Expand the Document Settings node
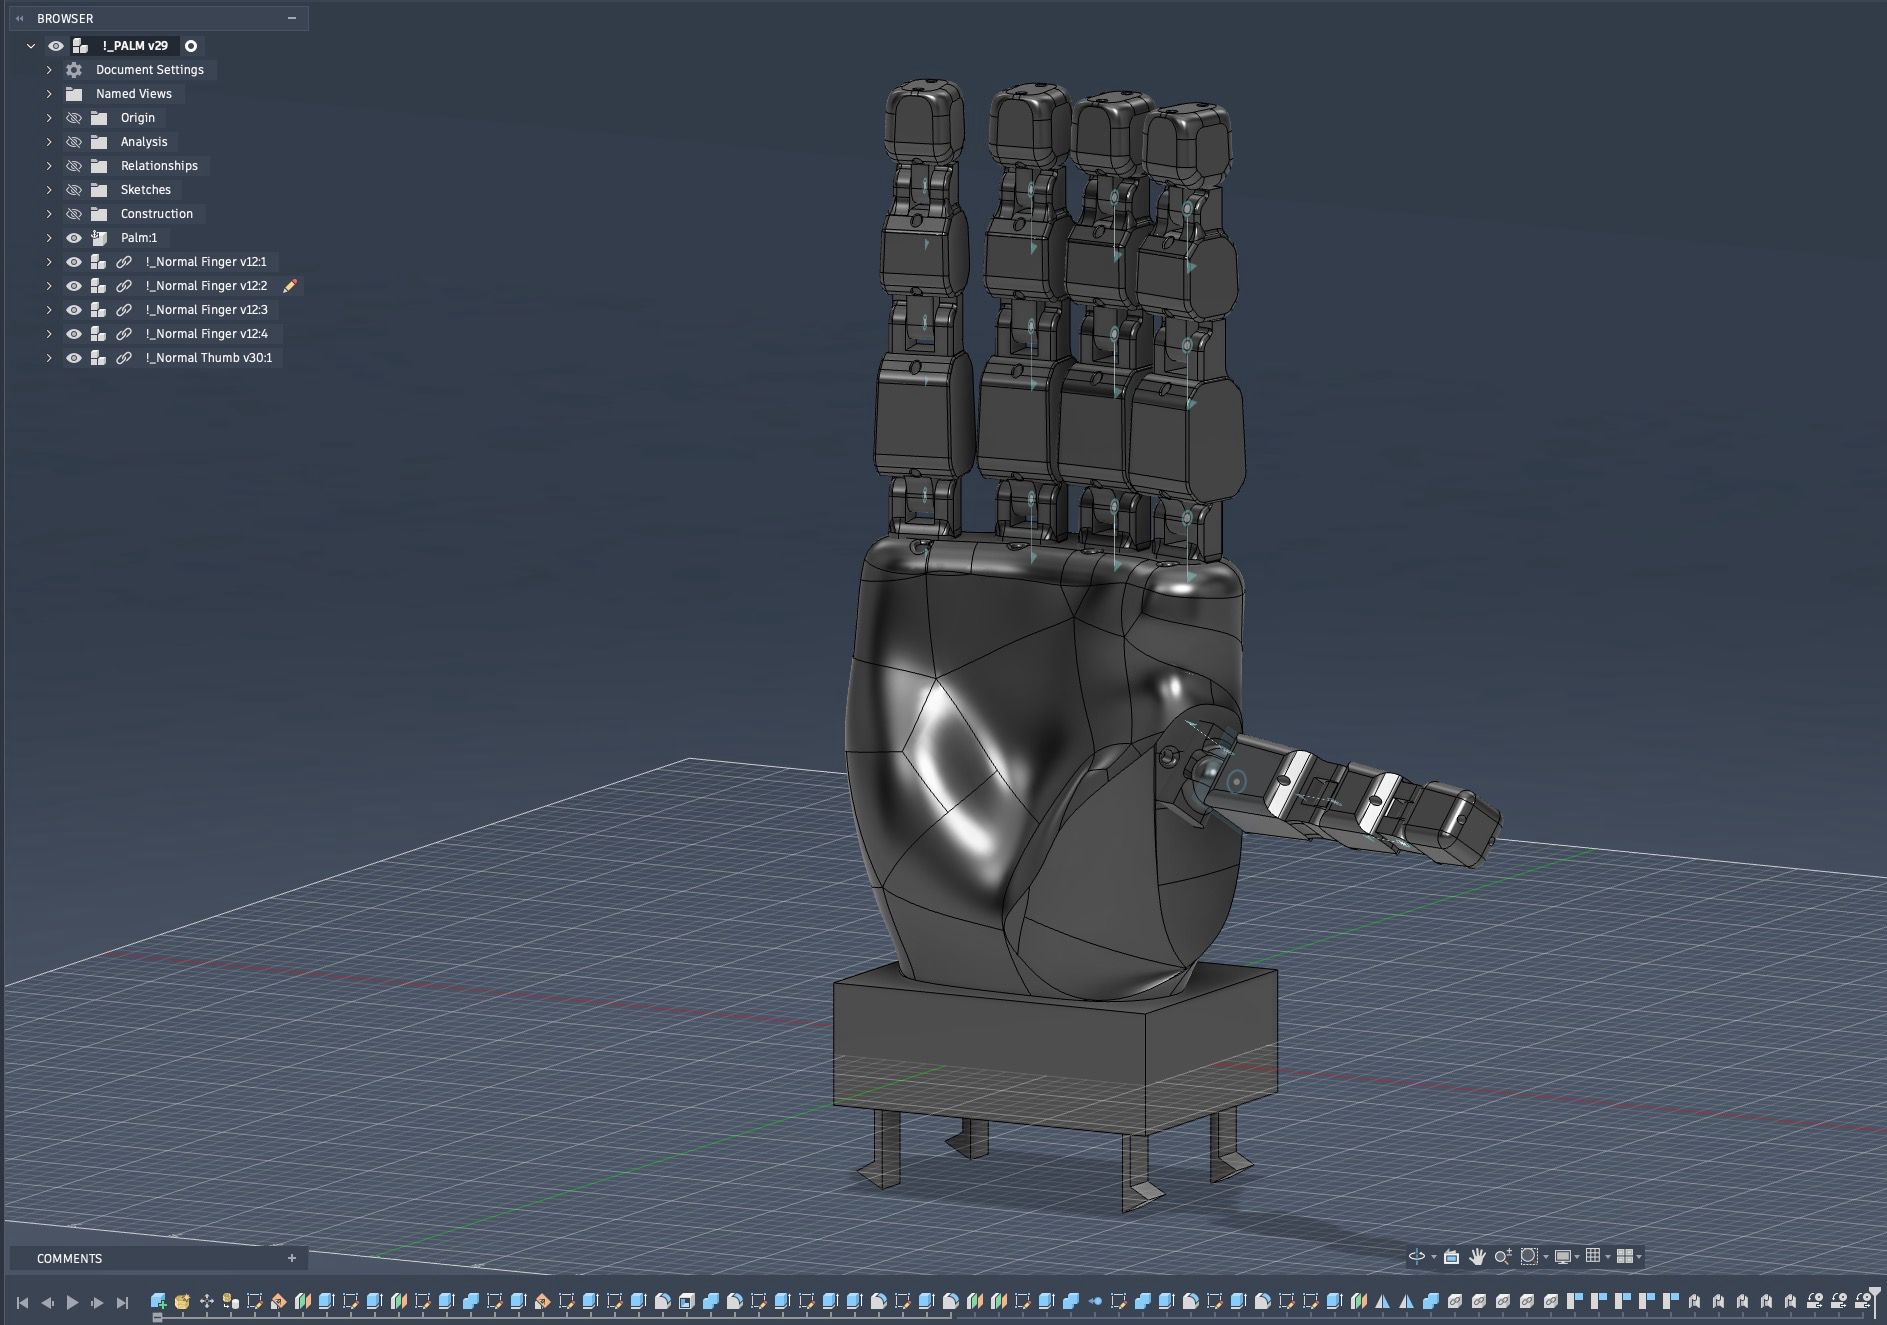This screenshot has height=1325, width=1887. [49, 70]
